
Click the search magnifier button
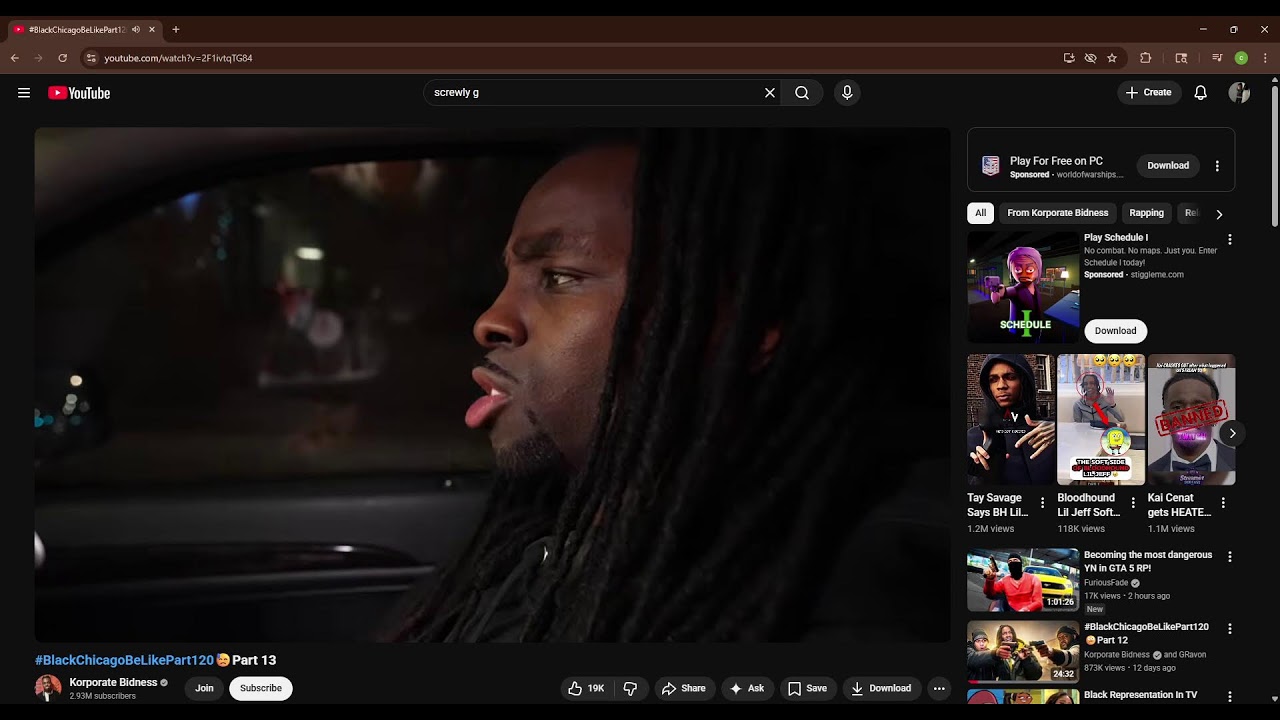(x=802, y=93)
